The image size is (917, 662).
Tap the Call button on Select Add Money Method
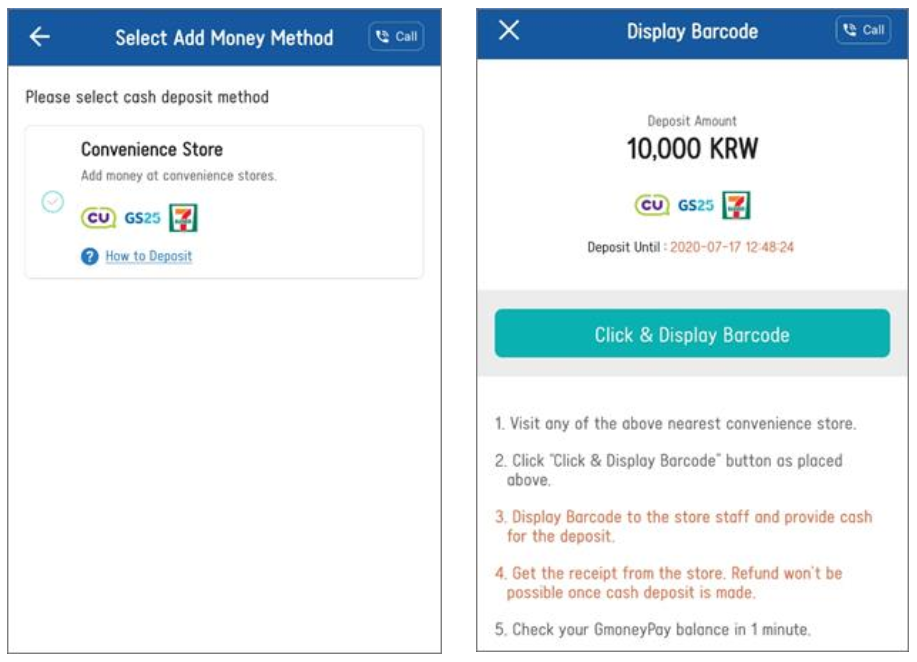(x=396, y=37)
